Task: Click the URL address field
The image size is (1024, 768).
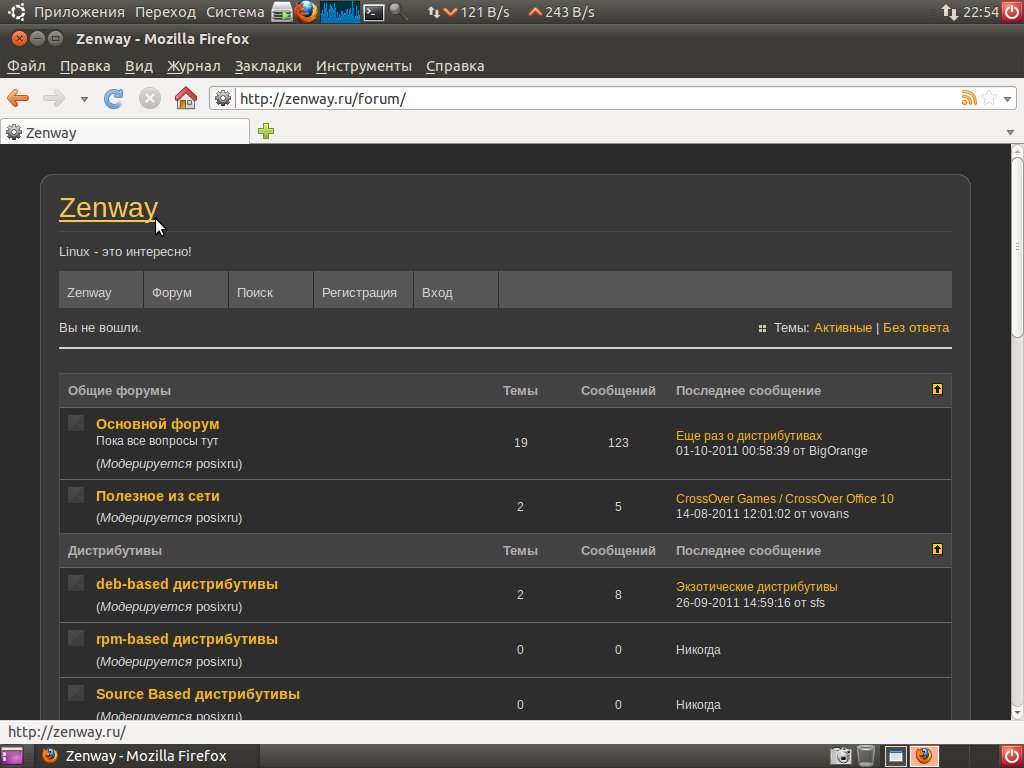Action: point(596,99)
